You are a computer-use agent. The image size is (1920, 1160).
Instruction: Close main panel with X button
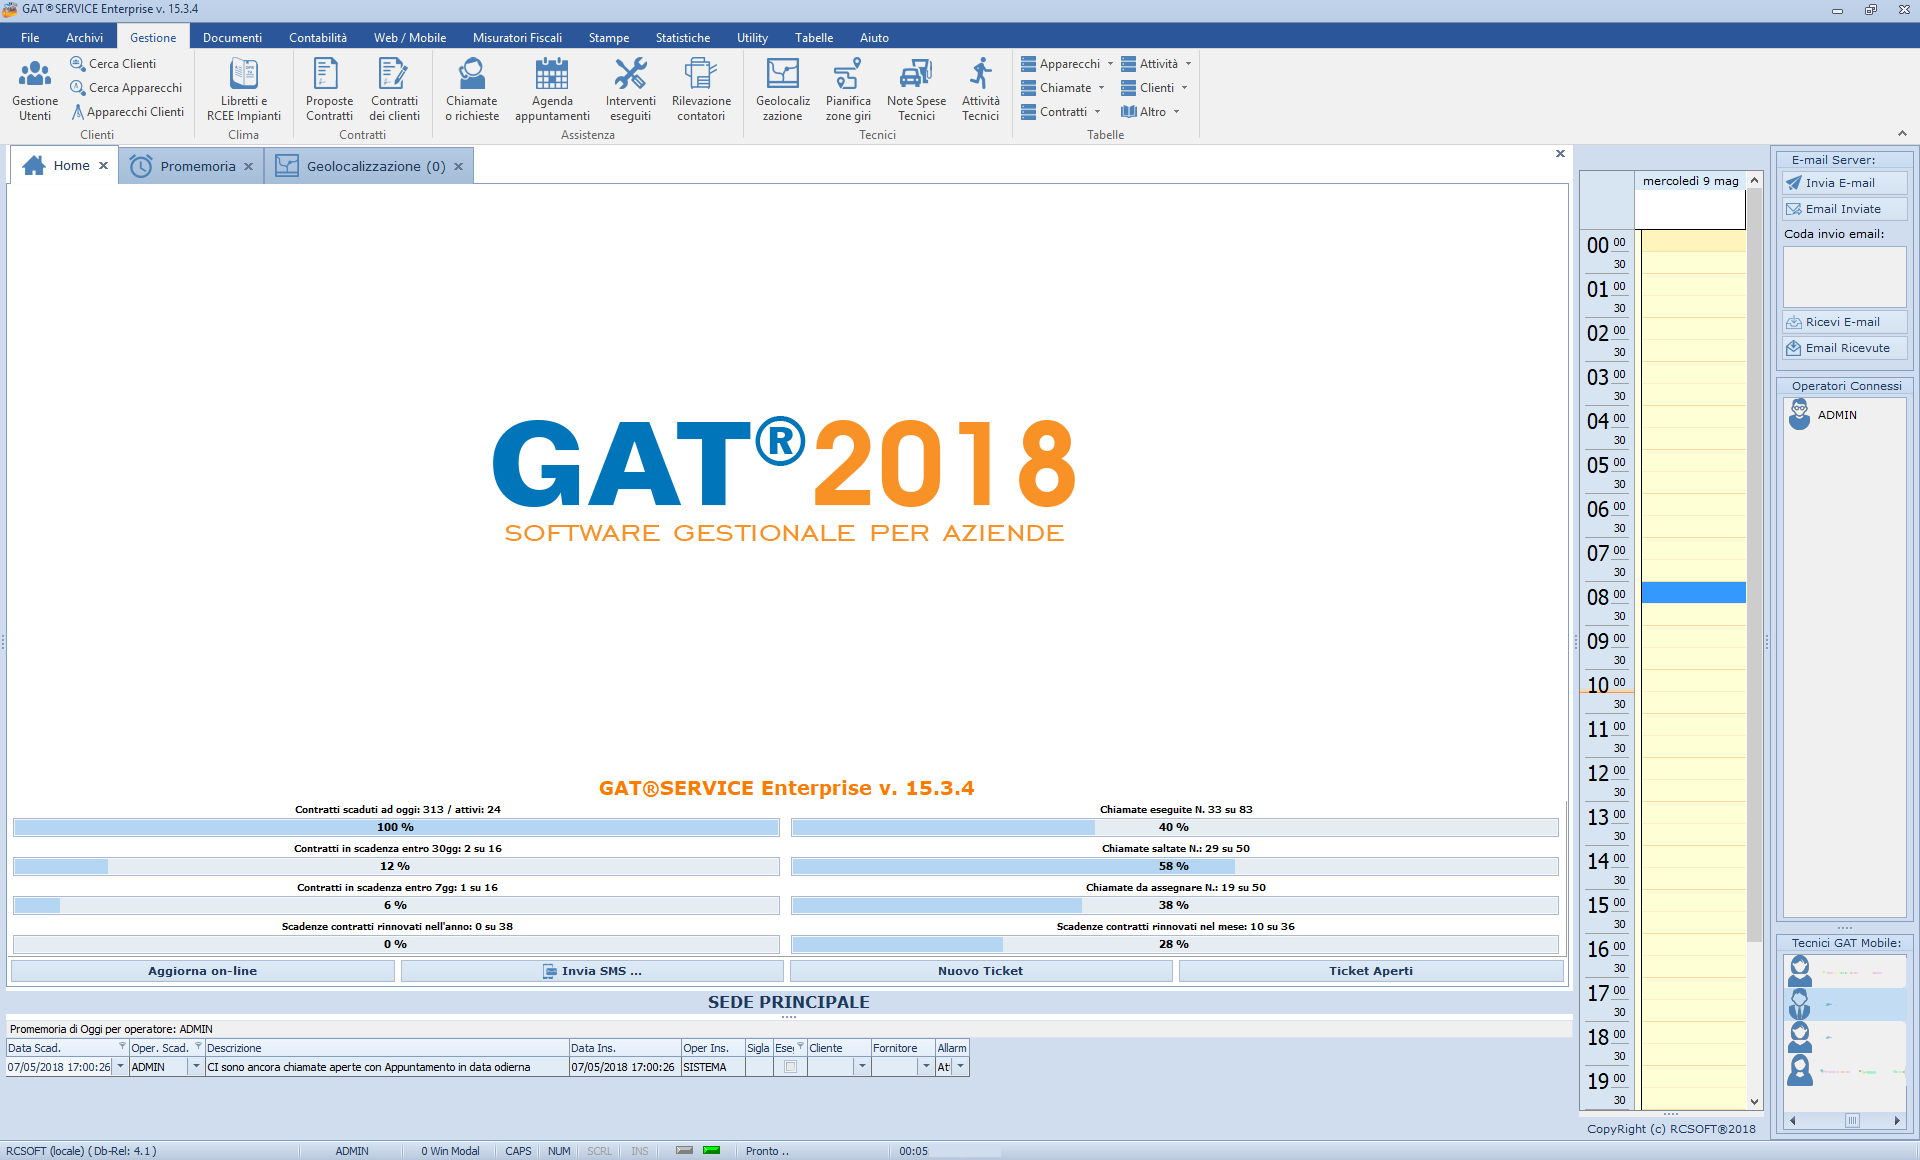1560,153
